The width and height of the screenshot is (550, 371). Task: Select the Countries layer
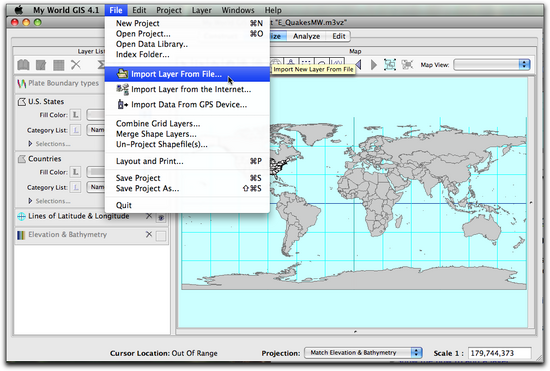coord(45,159)
